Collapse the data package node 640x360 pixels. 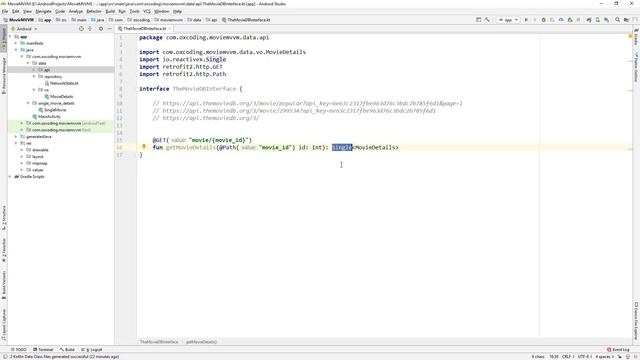pos(28,63)
